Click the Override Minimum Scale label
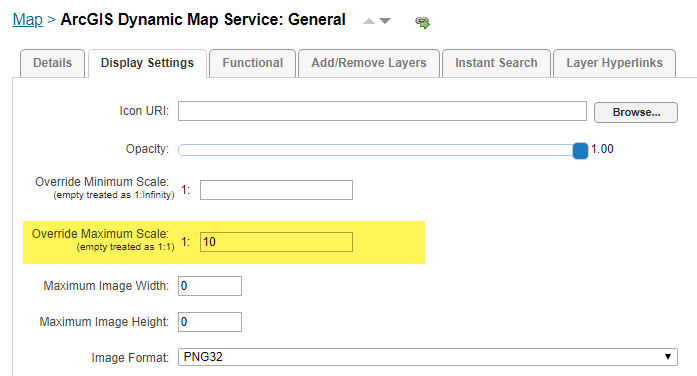Screen dimensions: 697x376 [x=102, y=182]
